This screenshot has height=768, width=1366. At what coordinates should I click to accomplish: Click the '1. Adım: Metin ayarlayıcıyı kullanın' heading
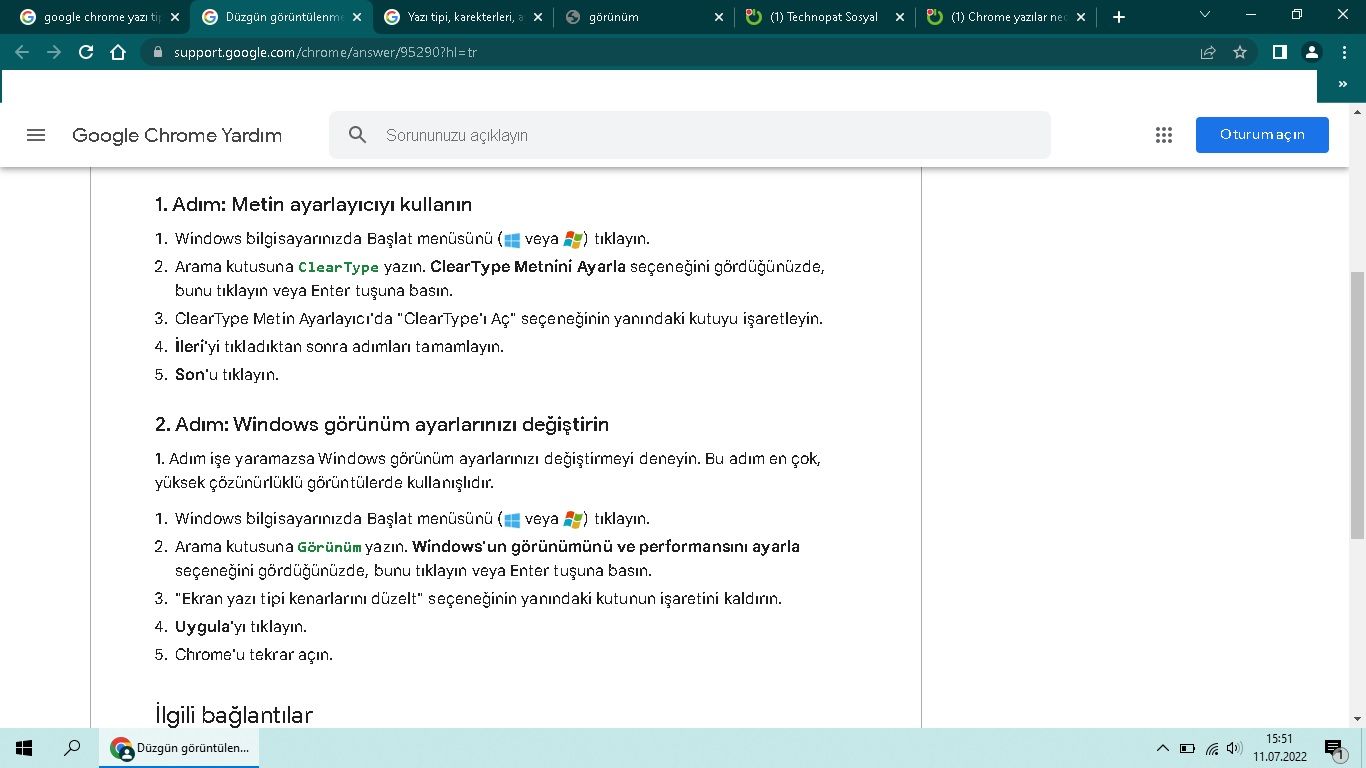click(313, 204)
